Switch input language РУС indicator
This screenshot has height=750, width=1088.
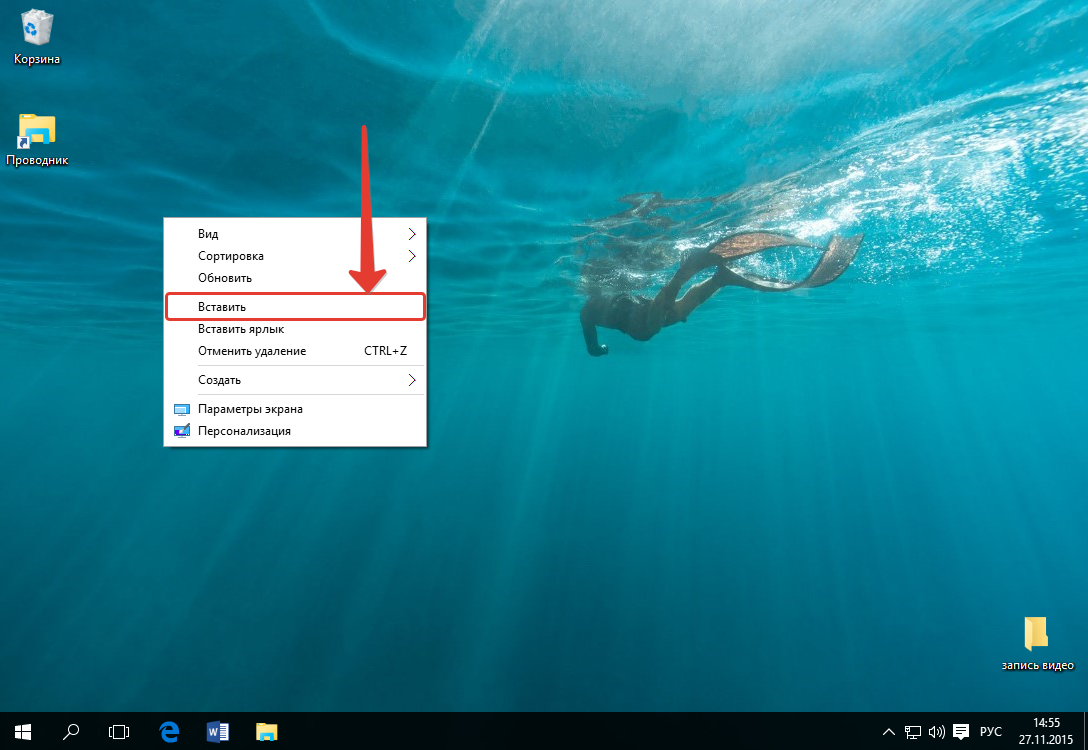[991, 732]
